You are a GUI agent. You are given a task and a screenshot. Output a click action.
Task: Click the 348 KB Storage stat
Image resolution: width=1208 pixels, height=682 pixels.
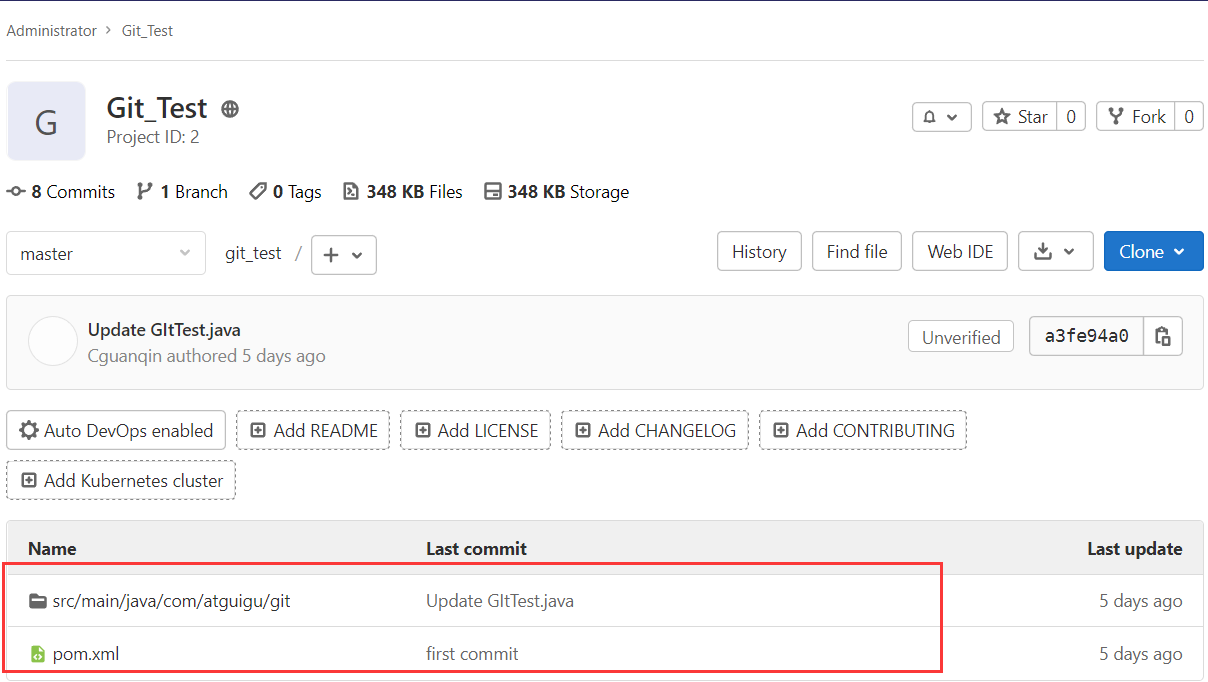pyautogui.click(x=557, y=192)
